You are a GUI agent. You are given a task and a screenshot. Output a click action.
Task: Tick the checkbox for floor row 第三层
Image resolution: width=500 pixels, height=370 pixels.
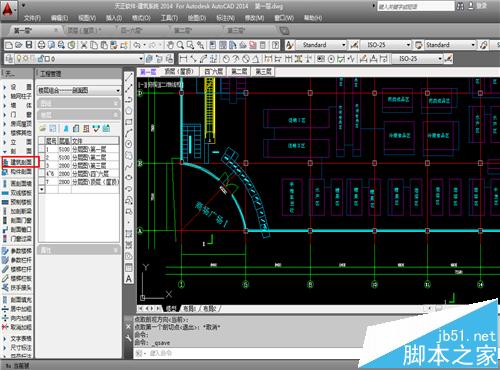point(42,165)
